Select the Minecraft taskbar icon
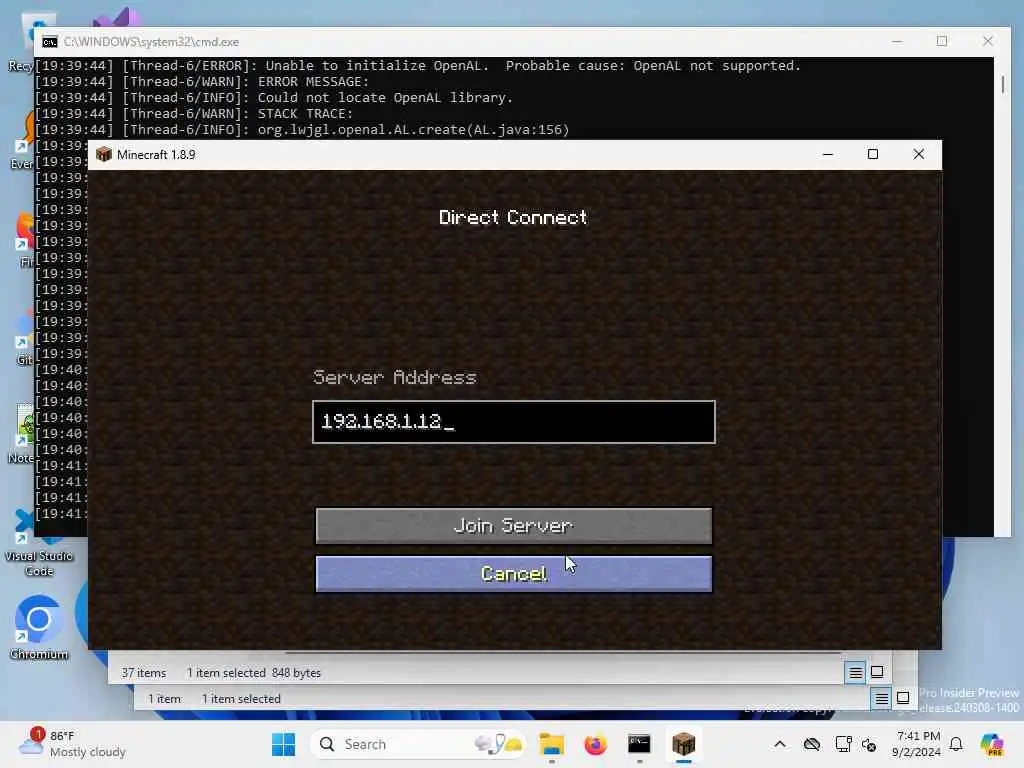This screenshot has width=1024, height=768. 683,744
